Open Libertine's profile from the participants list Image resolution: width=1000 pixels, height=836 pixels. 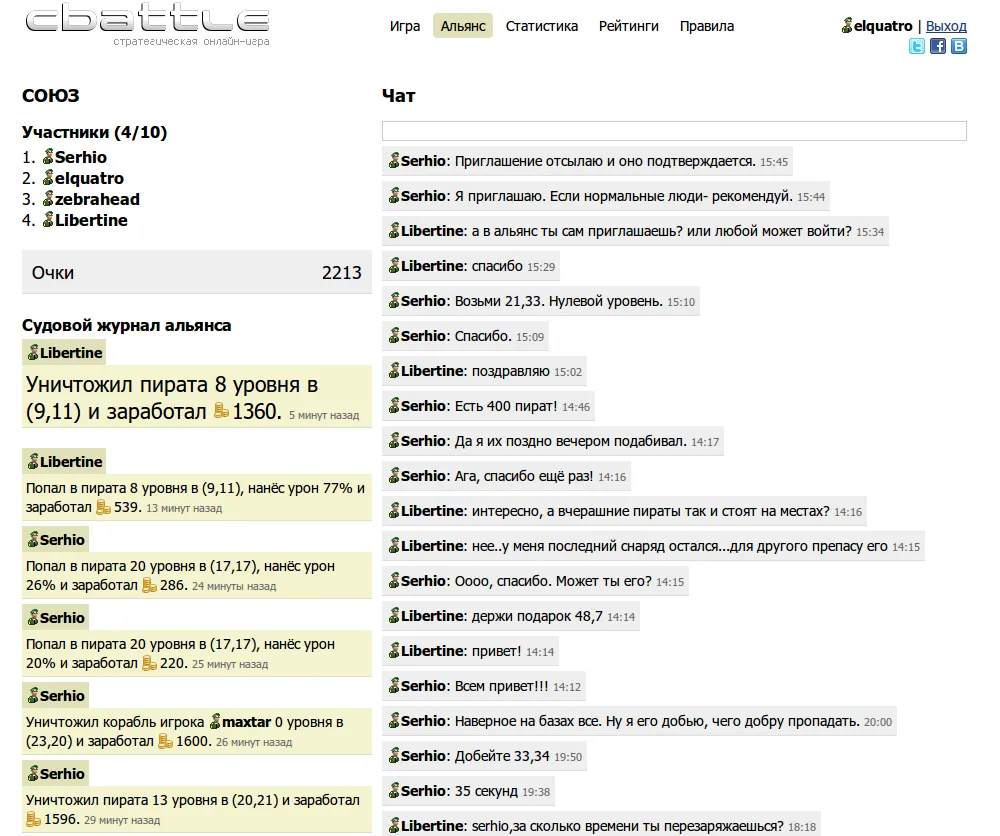coord(91,220)
